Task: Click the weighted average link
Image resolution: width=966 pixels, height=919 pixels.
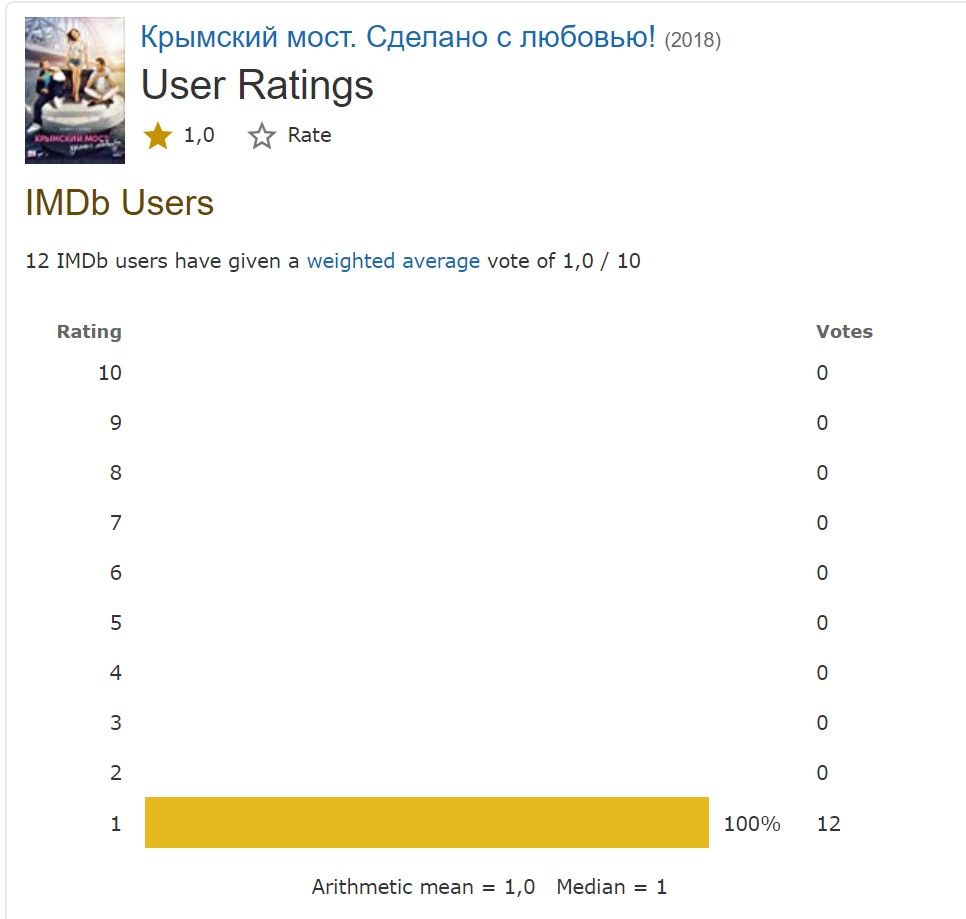Action: [393, 262]
